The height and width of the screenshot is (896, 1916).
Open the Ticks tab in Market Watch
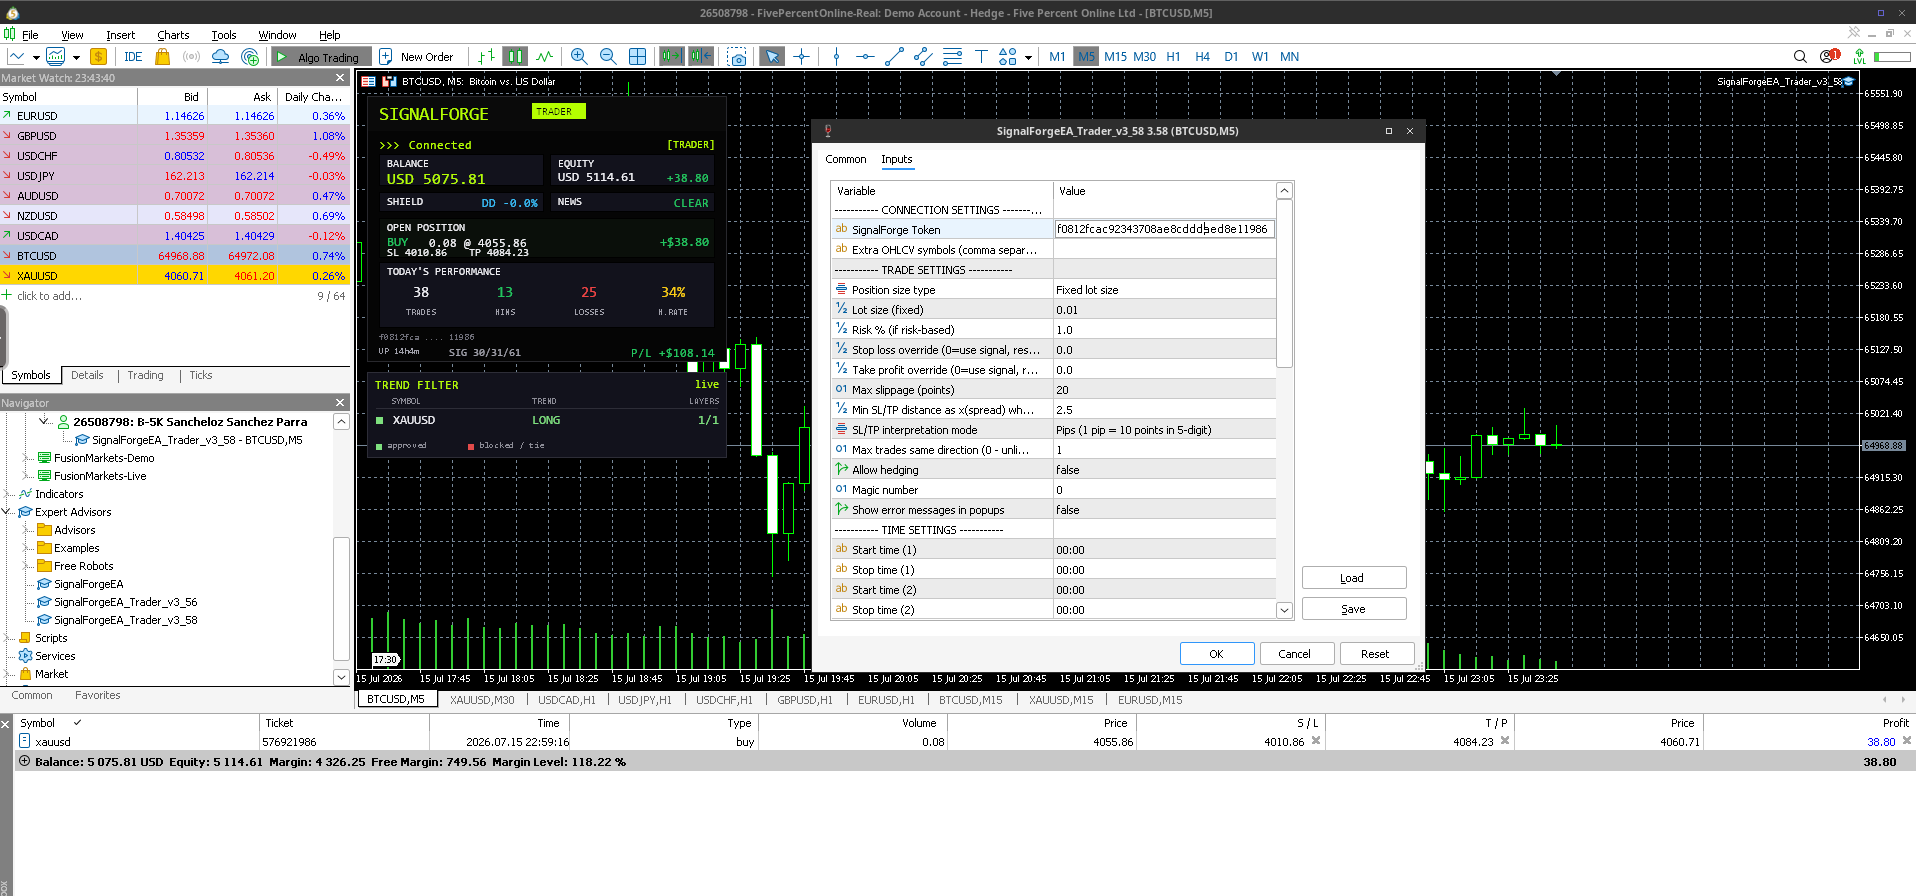[x=201, y=375]
